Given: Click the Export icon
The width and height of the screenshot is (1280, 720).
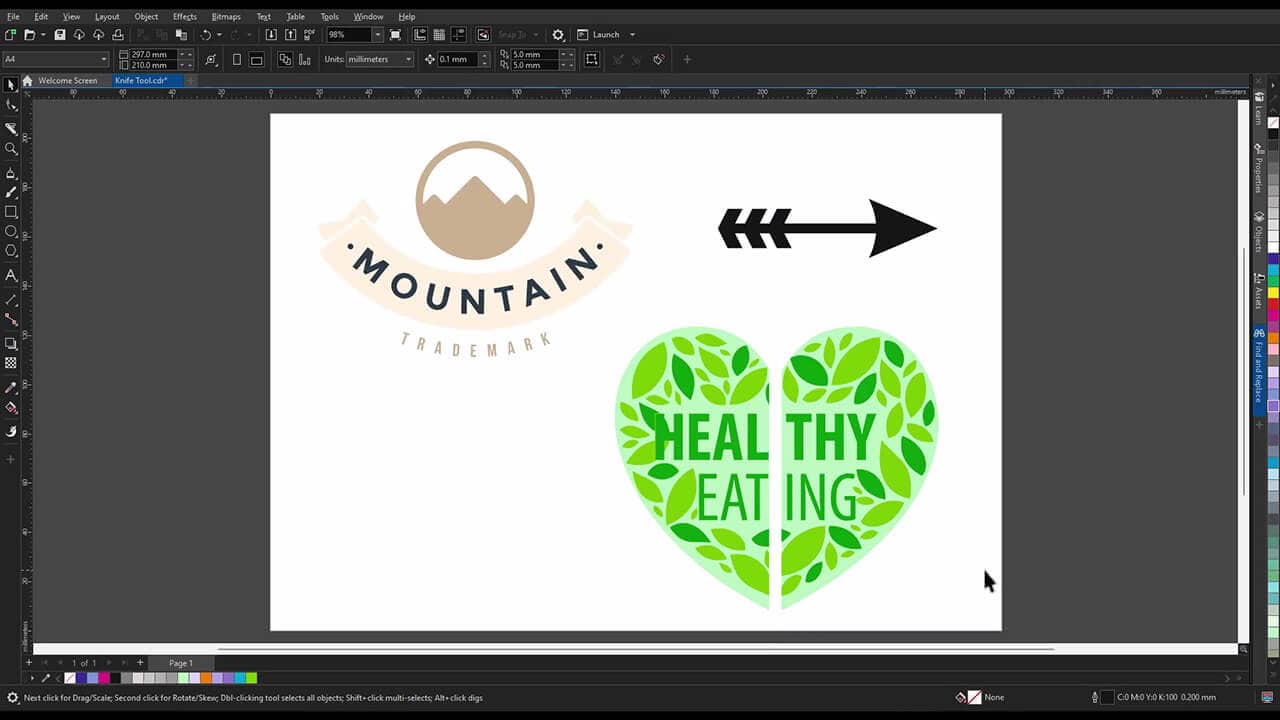Looking at the screenshot, I should tap(291, 34).
